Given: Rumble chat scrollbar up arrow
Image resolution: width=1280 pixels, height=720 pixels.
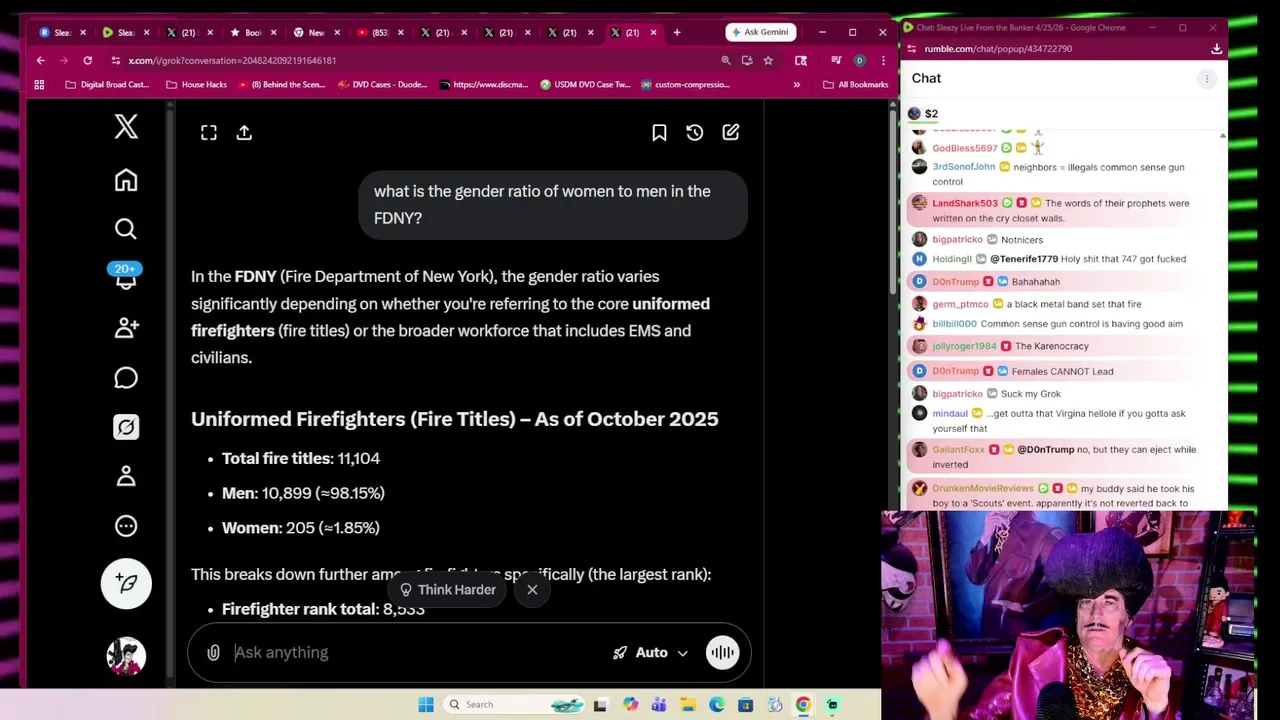Looking at the screenshot, I should pyautogui.click(x=1222, y=136).
